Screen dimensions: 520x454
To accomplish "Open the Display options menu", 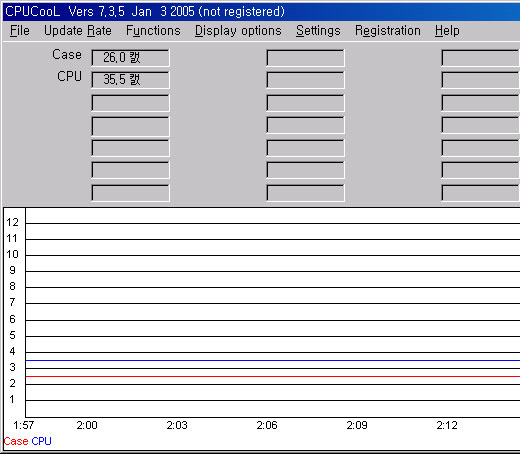I will 238,31.
